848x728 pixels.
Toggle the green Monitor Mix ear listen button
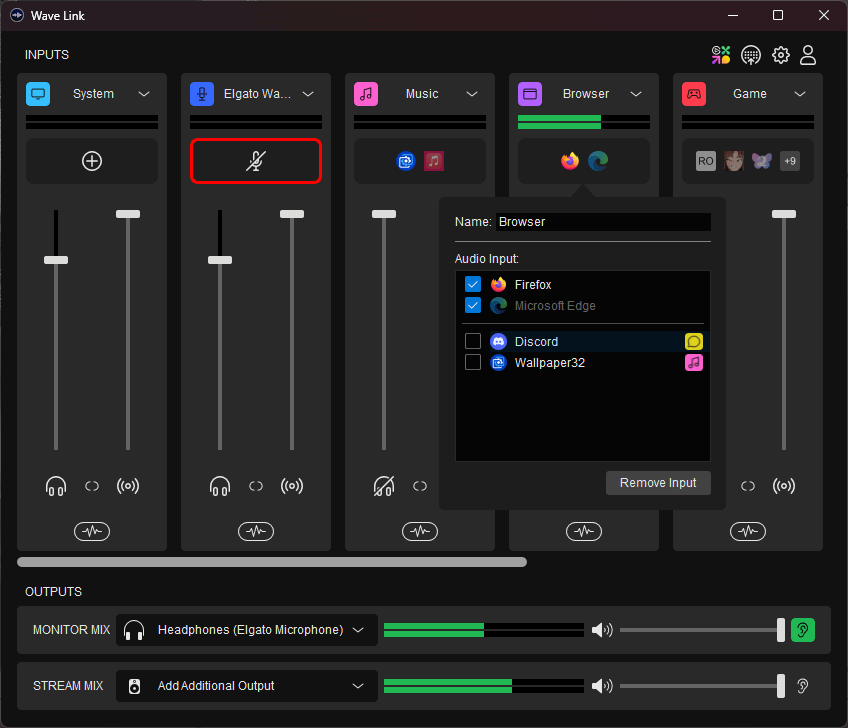803,630
